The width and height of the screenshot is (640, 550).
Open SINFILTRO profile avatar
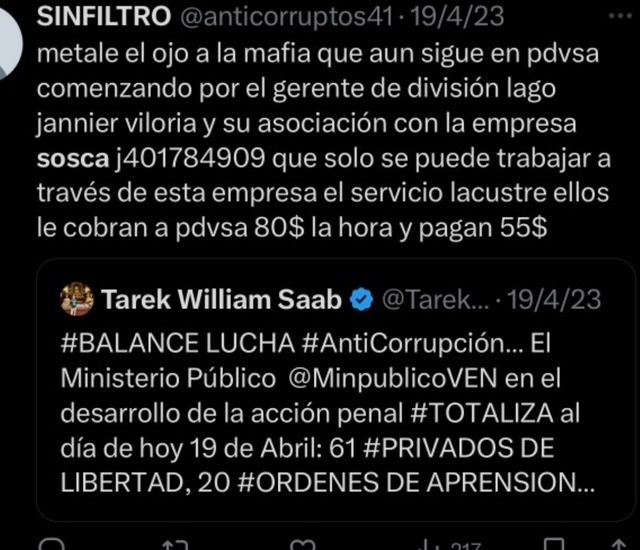click(9, 43)
